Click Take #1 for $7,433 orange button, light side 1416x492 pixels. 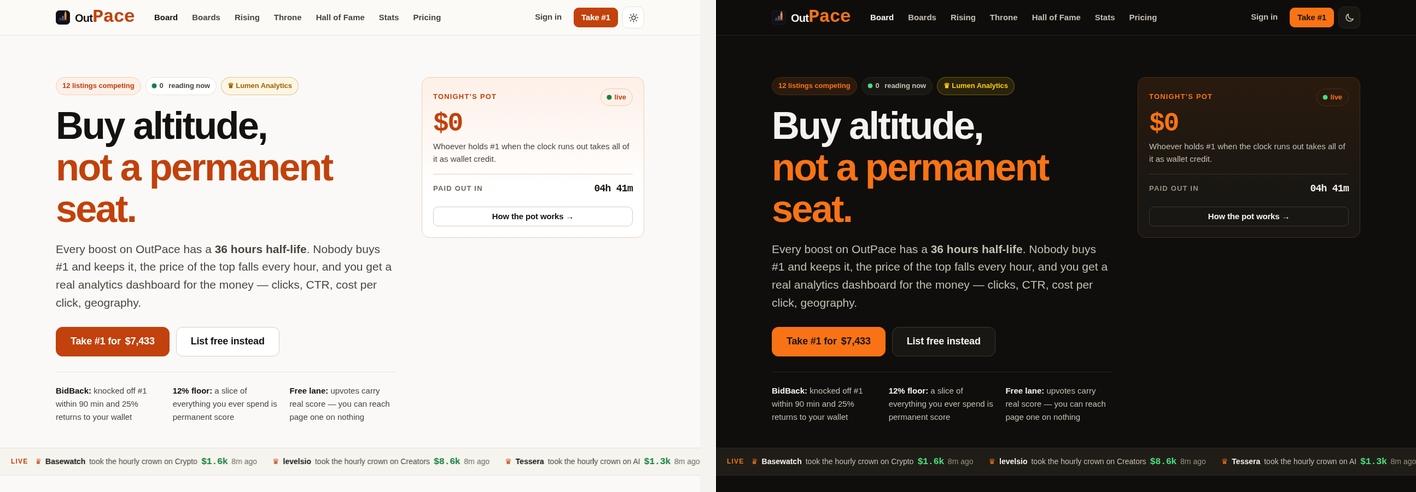point(113,341)
